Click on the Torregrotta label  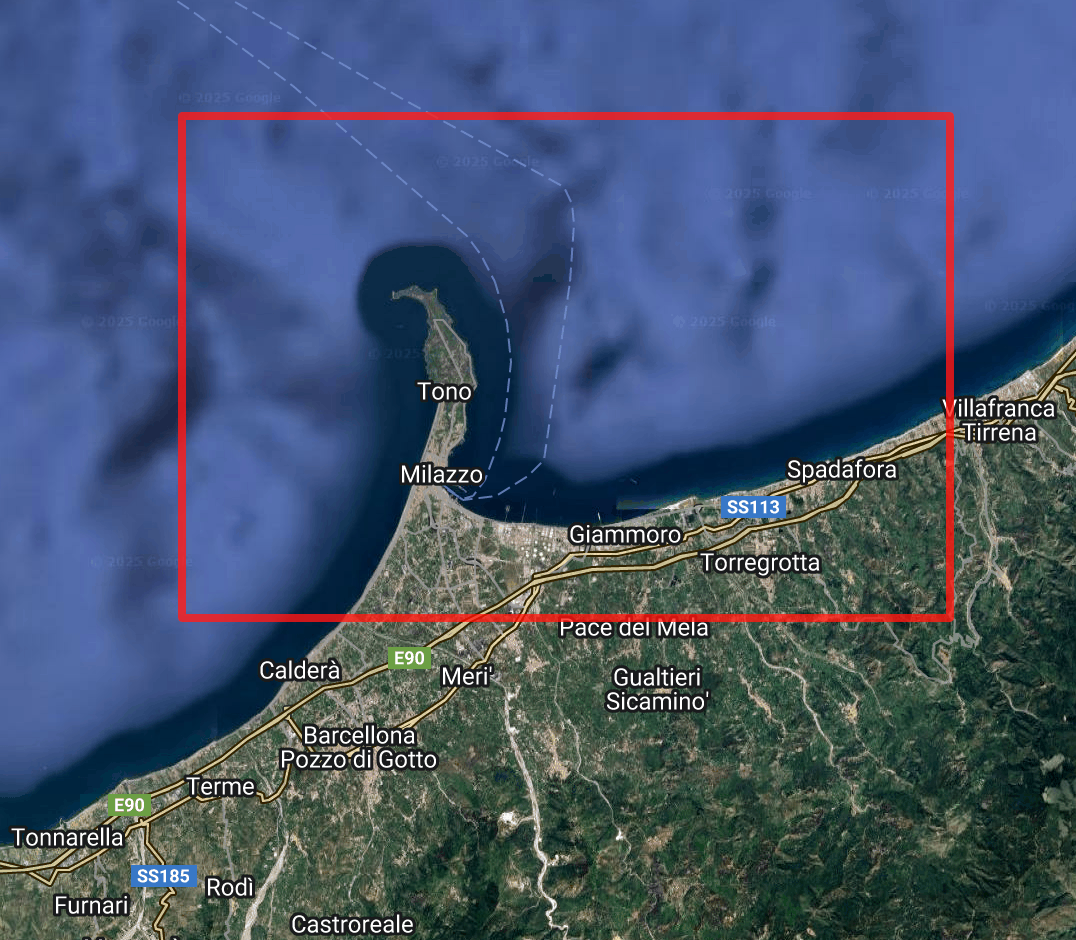tap(760, 563)
